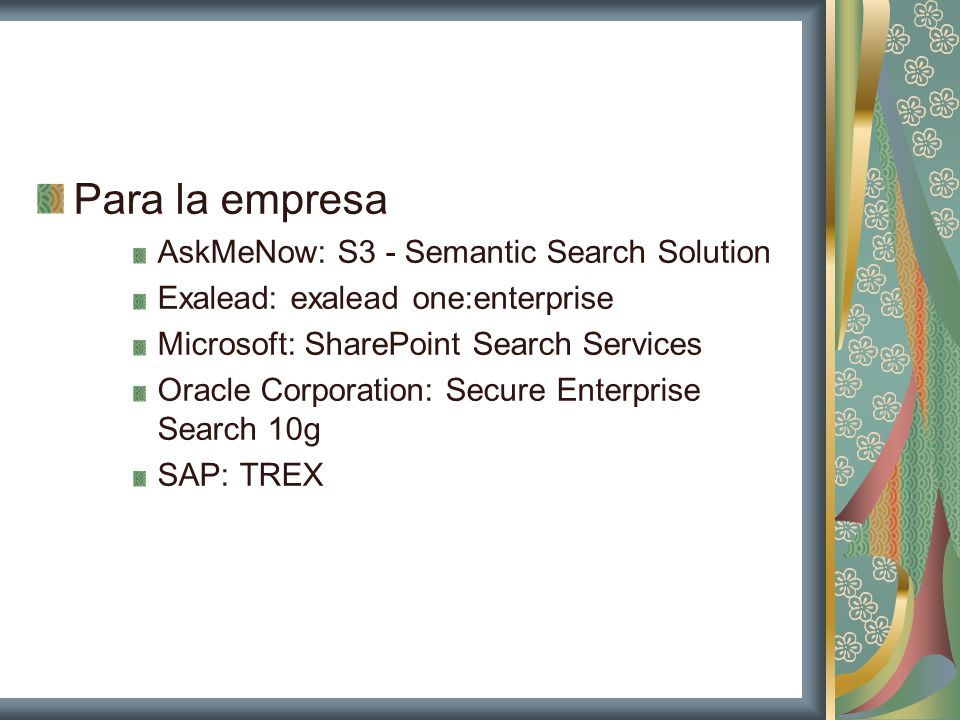Click the heading 'Para la empresa'

tap(230, 200)
